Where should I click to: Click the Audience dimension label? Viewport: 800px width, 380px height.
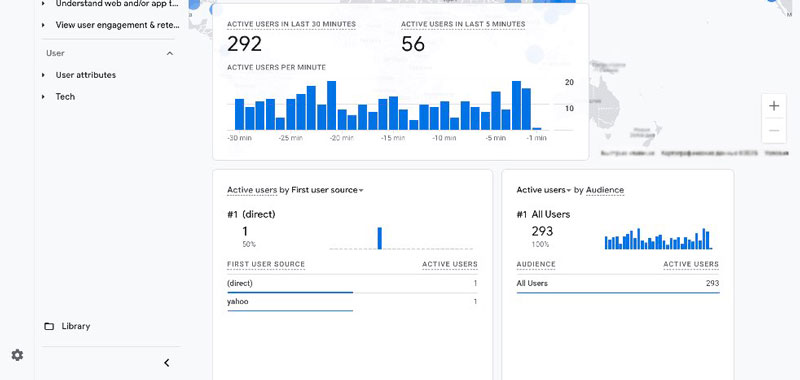(x=605, y=190)
